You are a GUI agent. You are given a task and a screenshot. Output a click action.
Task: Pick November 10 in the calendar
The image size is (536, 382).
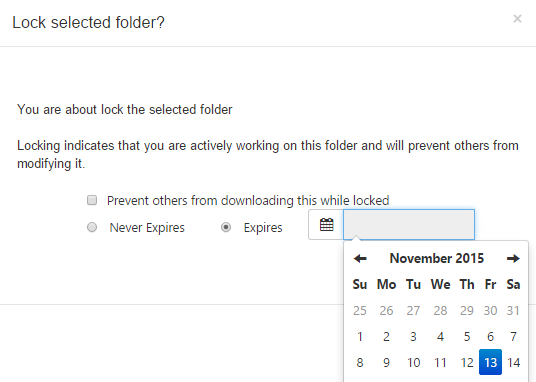tap(413, 362)
